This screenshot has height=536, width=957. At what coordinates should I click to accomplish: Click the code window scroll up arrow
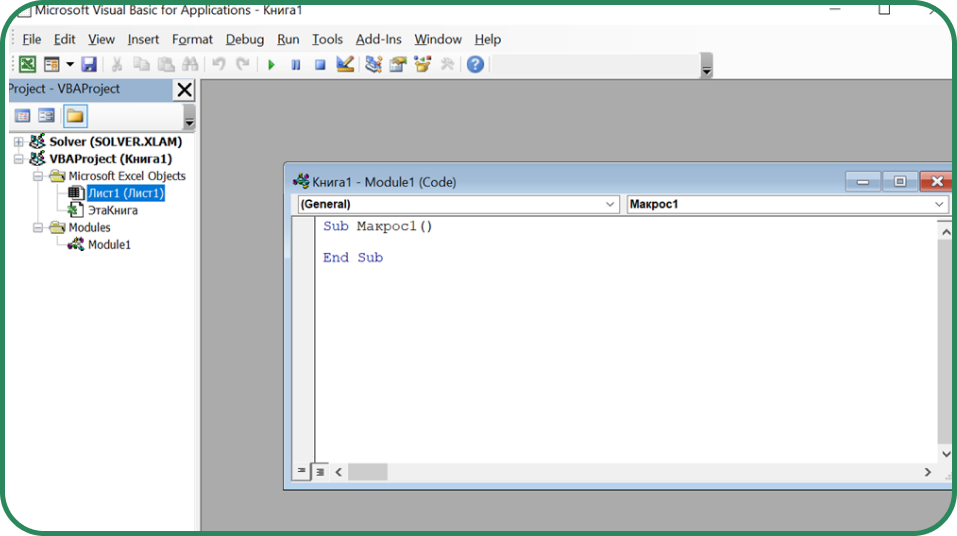pos(945,232)
